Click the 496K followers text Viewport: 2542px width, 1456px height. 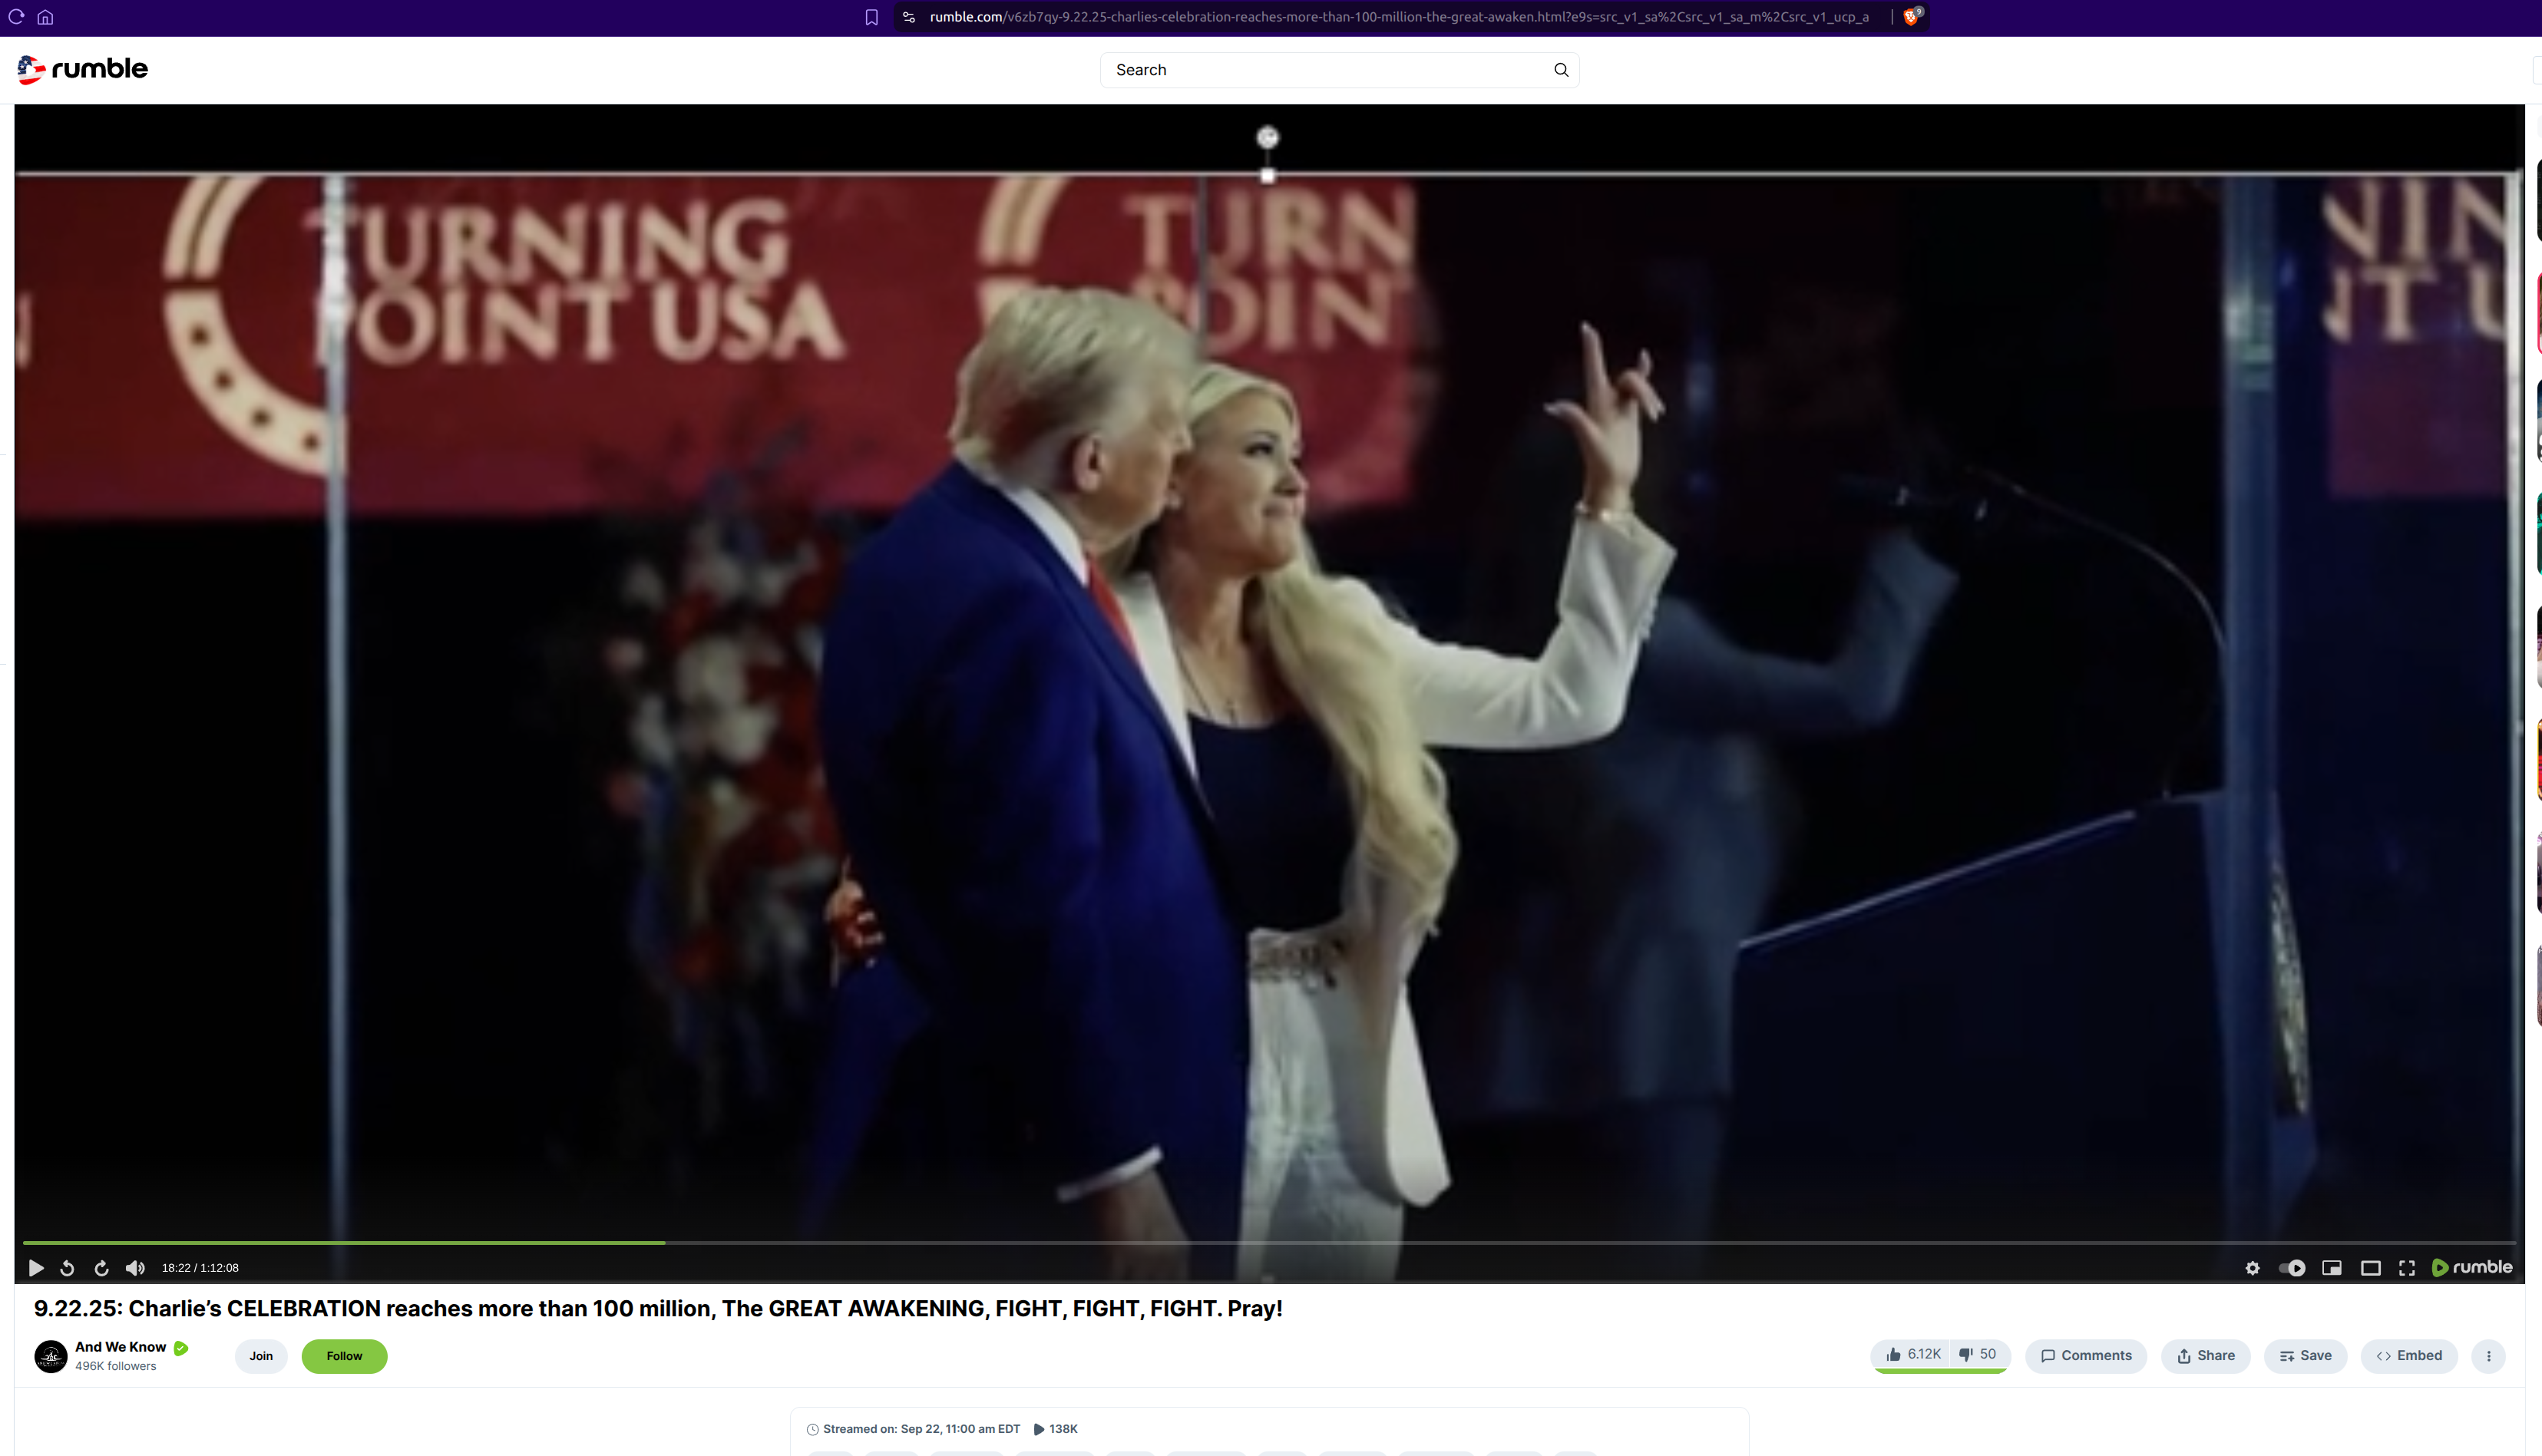pos(116,1366)
